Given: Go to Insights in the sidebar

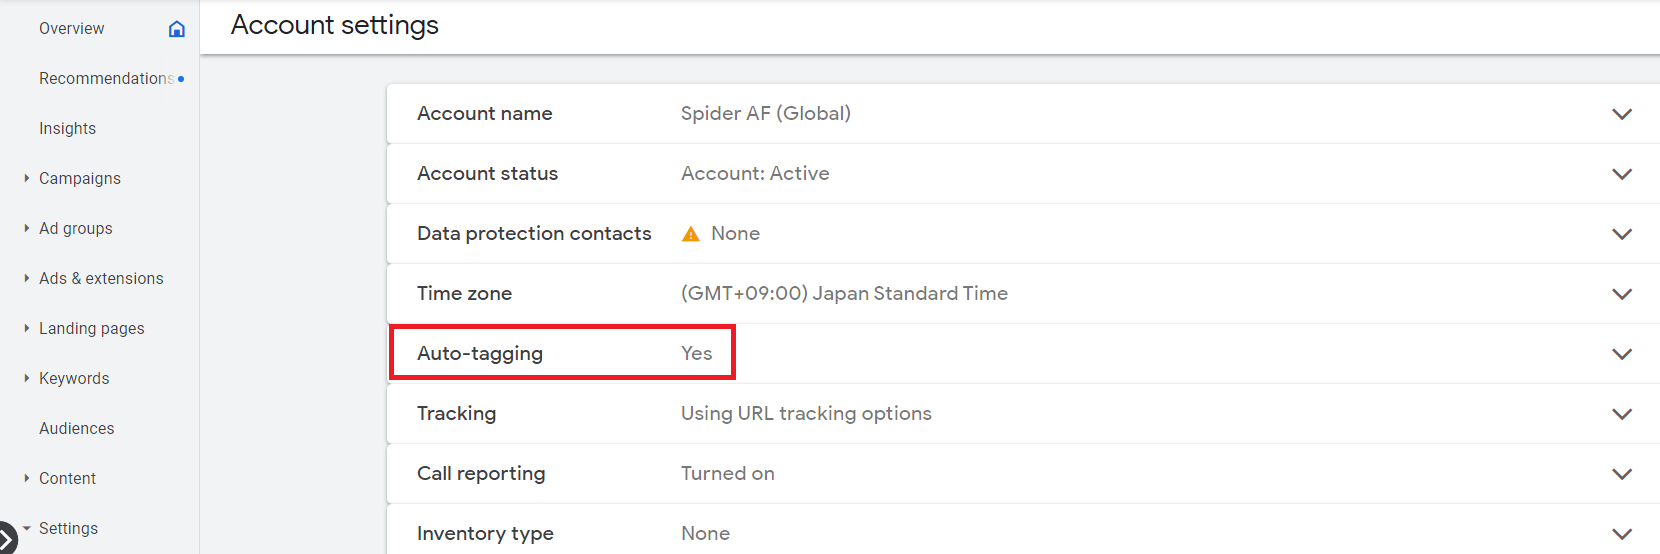Looking at the screenshot, I should [67, 129].
